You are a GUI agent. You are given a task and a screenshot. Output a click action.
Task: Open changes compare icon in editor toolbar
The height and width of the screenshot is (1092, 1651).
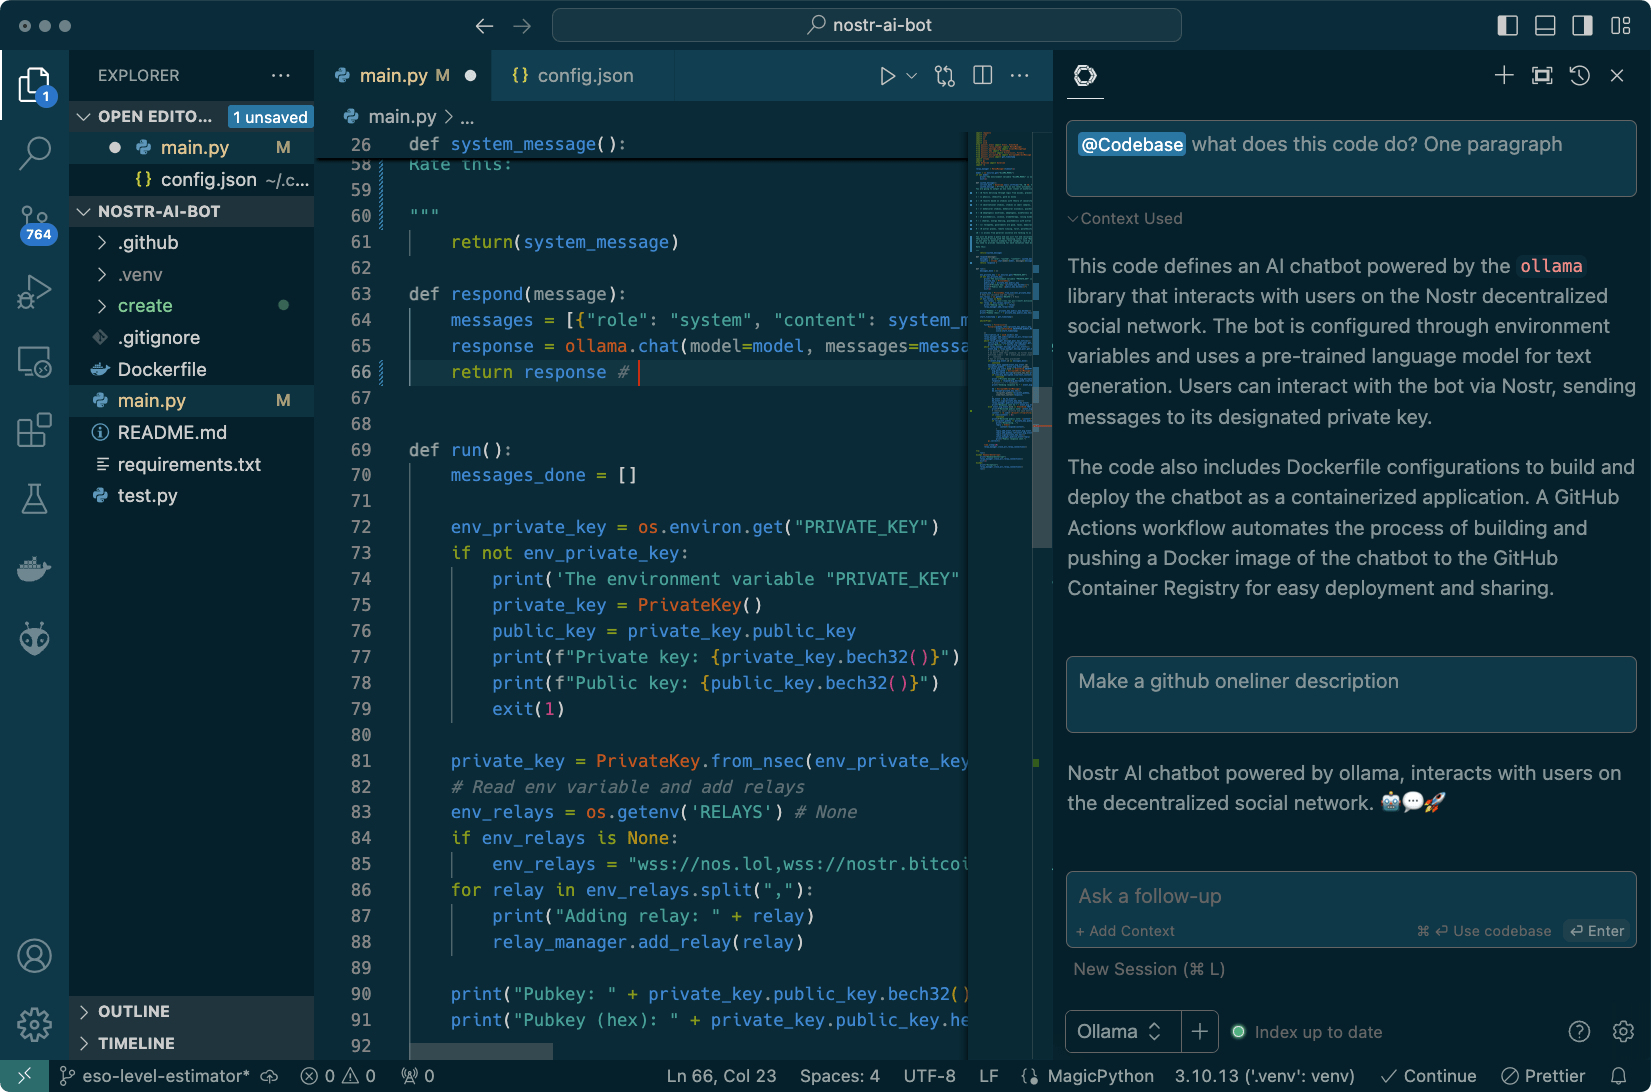(x=945, y=76)
